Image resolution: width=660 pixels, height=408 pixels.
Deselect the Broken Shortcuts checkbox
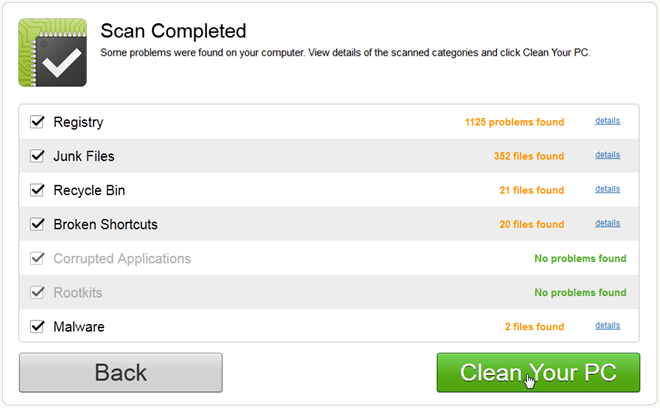pyautogui.click(x=38, y=224)
